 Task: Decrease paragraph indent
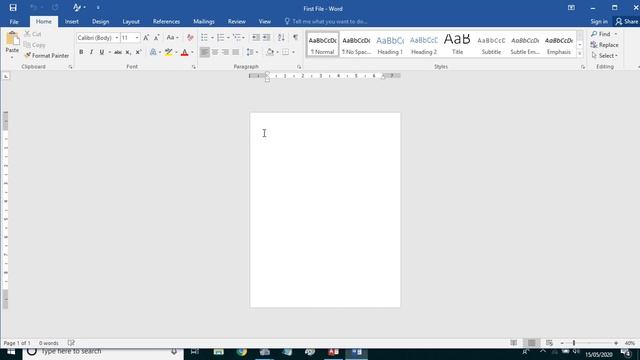click(x=256, y=38)
